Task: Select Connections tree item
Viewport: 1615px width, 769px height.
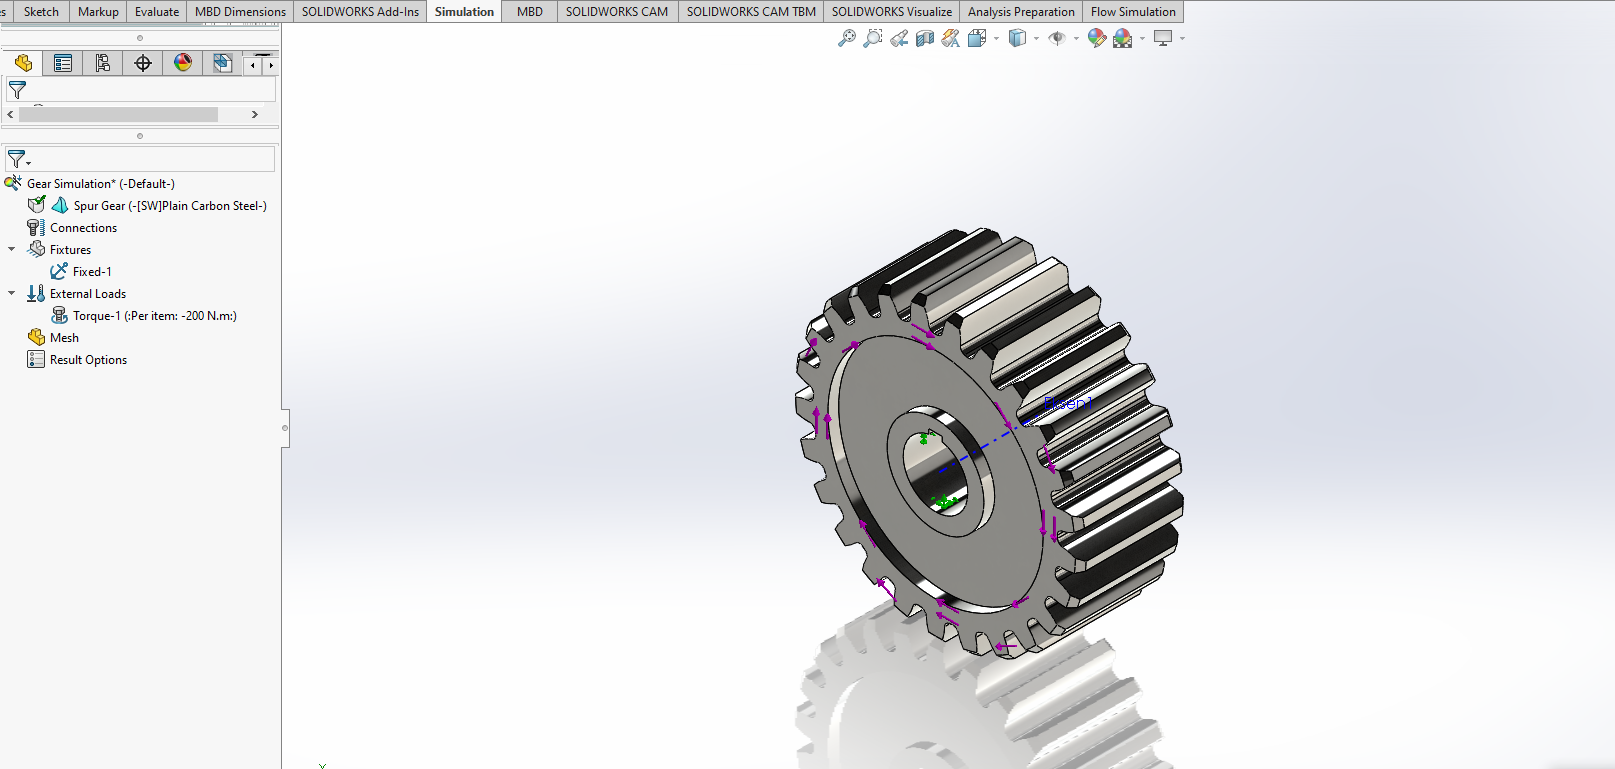Action: (x=83, y=228)
